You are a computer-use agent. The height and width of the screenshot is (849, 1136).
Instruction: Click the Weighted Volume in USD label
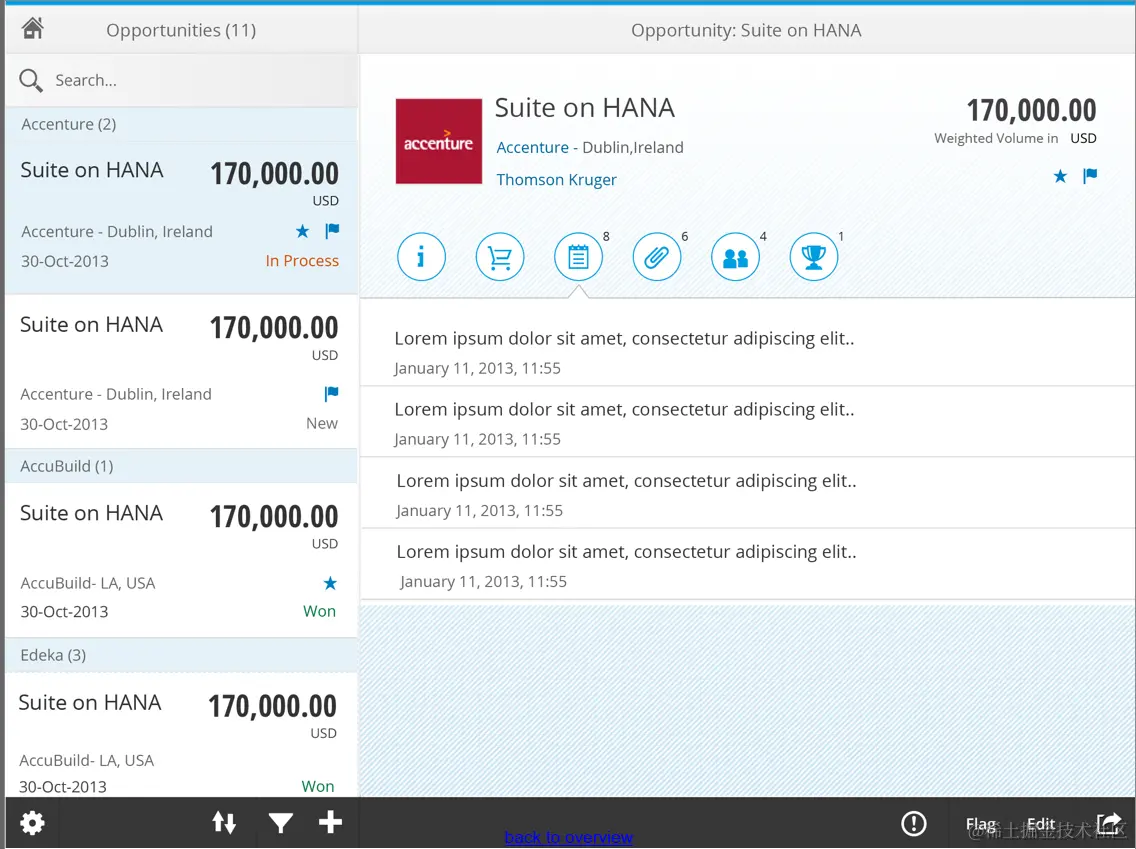pos(1015,138)
